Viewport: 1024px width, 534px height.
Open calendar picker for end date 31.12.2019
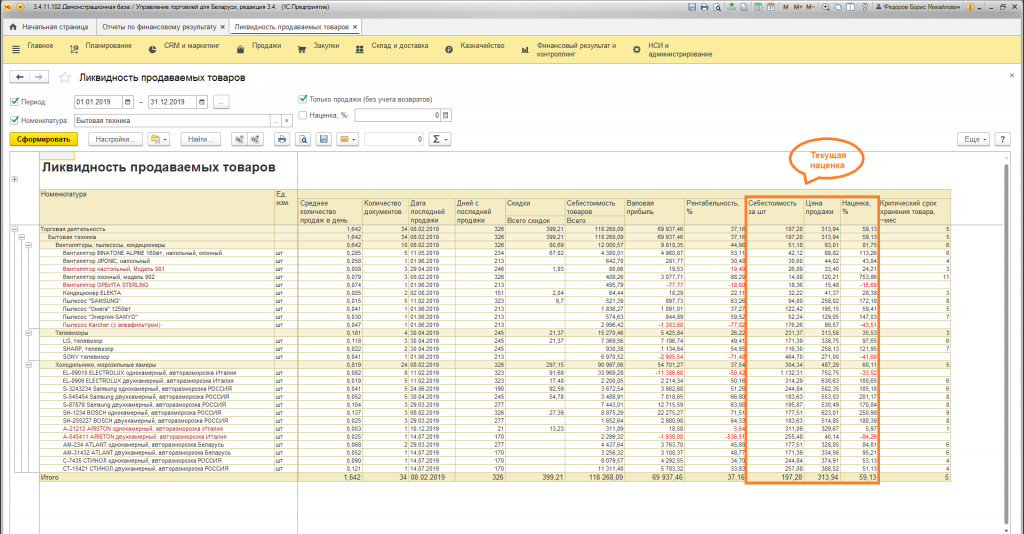tap(202, 102)
